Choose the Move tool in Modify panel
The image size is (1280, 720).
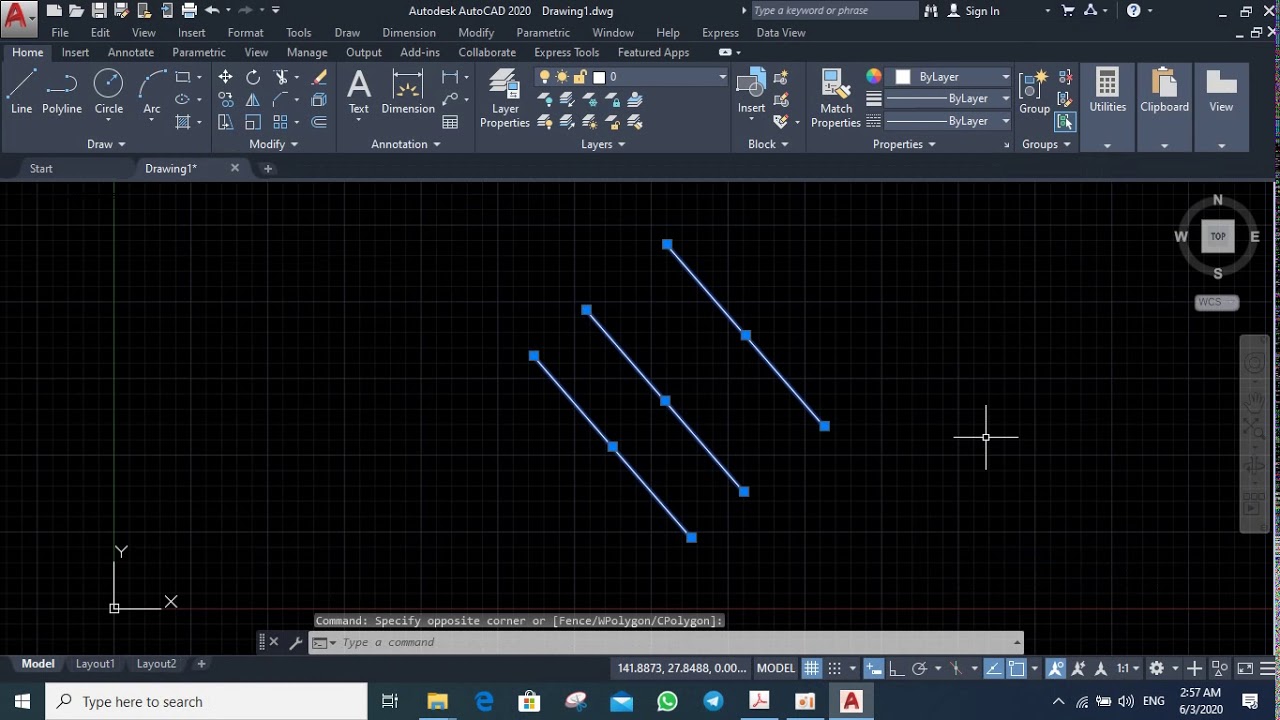pos(225,77)
